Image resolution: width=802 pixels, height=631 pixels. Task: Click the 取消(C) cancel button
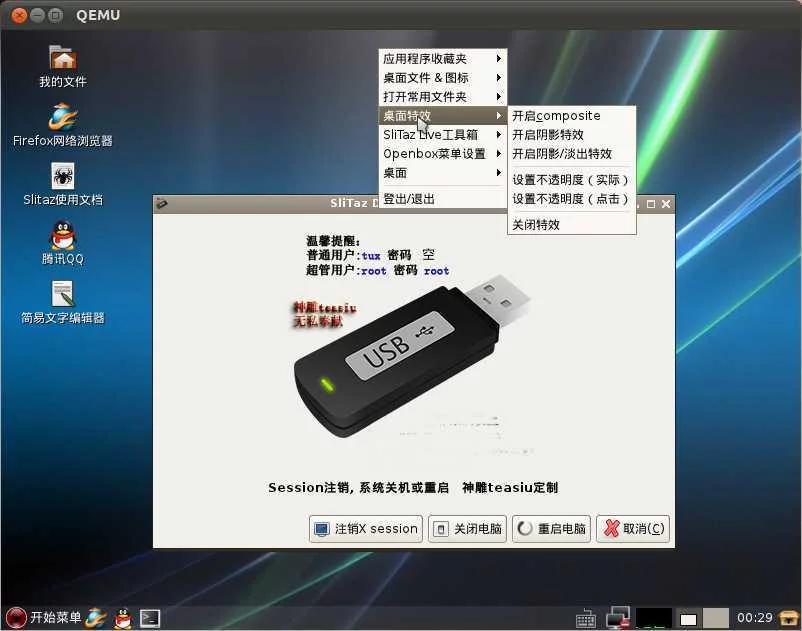pyautogui.click(x=633, y=529)
